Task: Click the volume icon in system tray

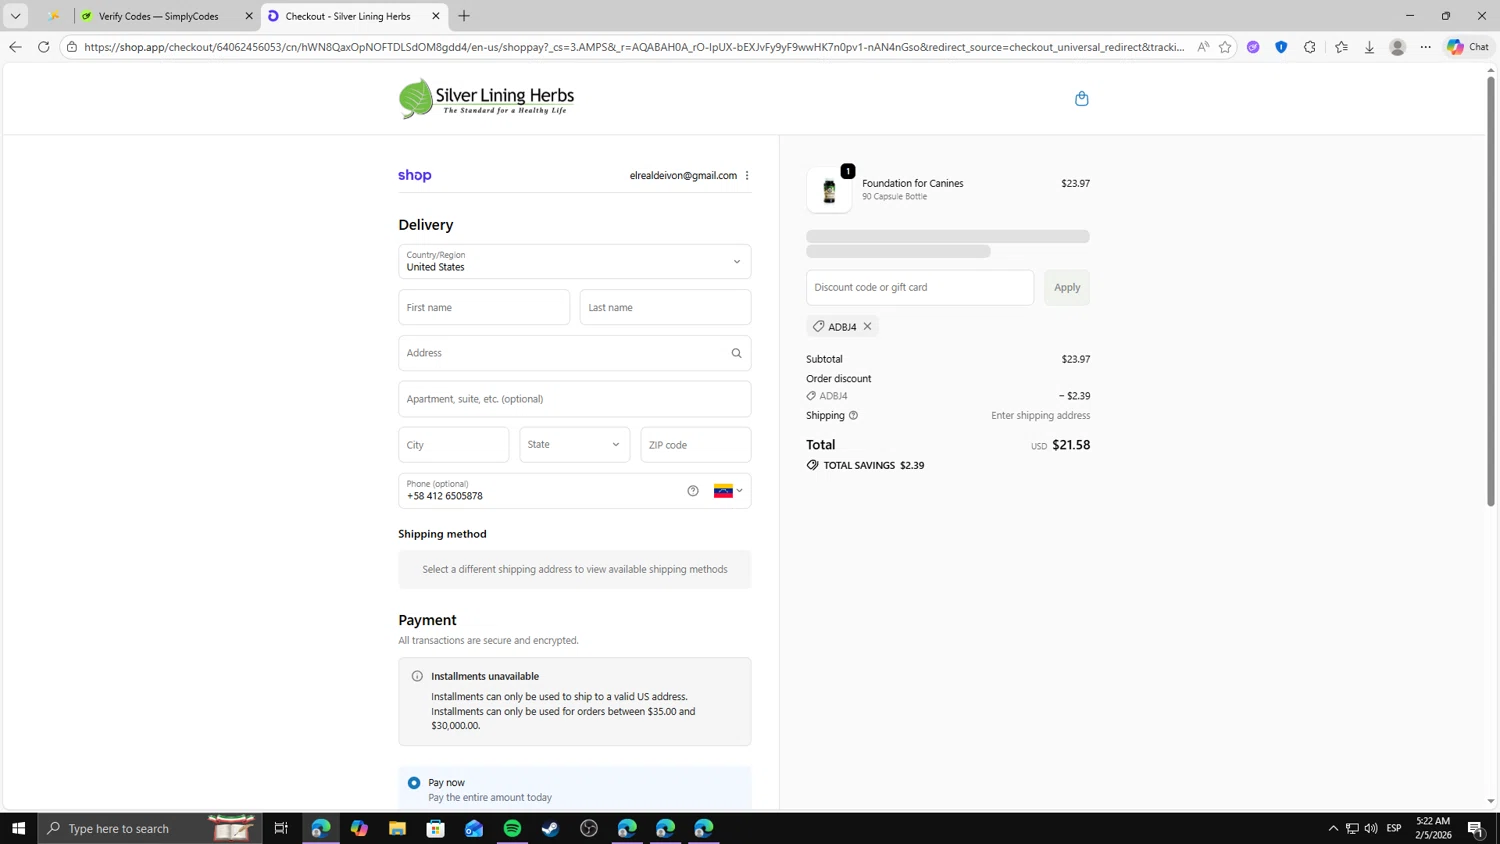Action: point(1371,828)
